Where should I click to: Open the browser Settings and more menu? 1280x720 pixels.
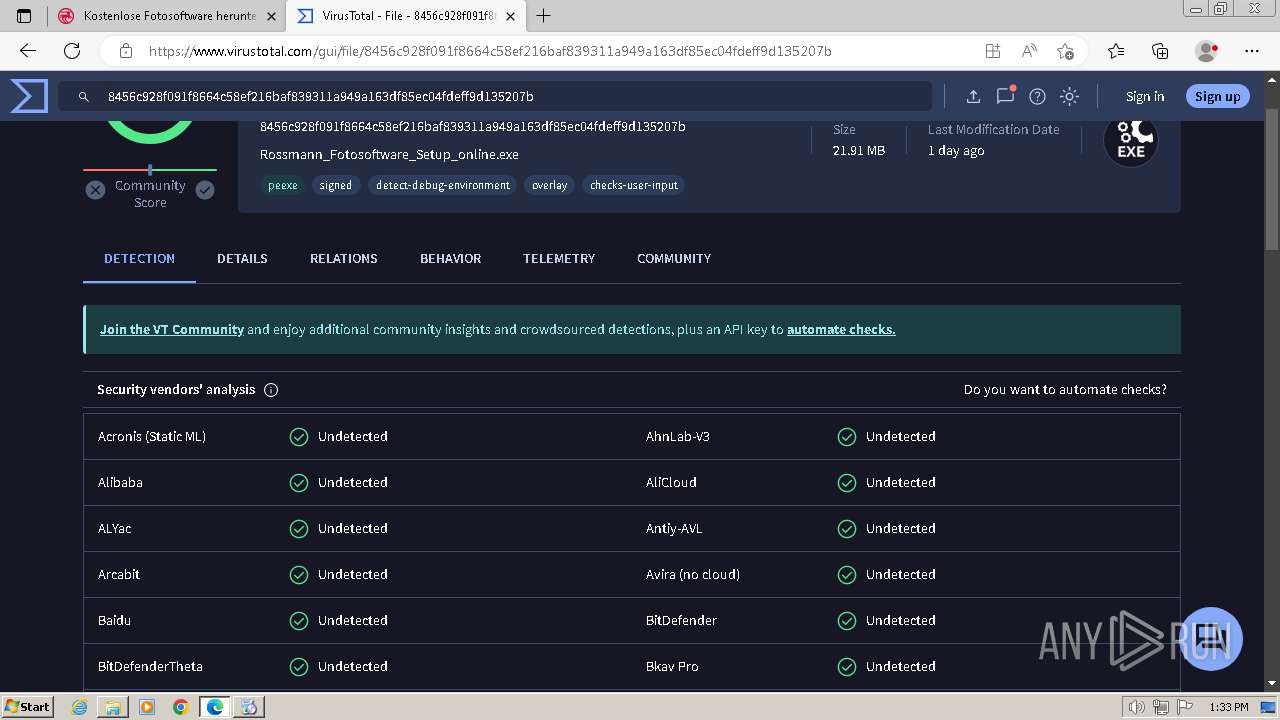(x=1252, y=51)
